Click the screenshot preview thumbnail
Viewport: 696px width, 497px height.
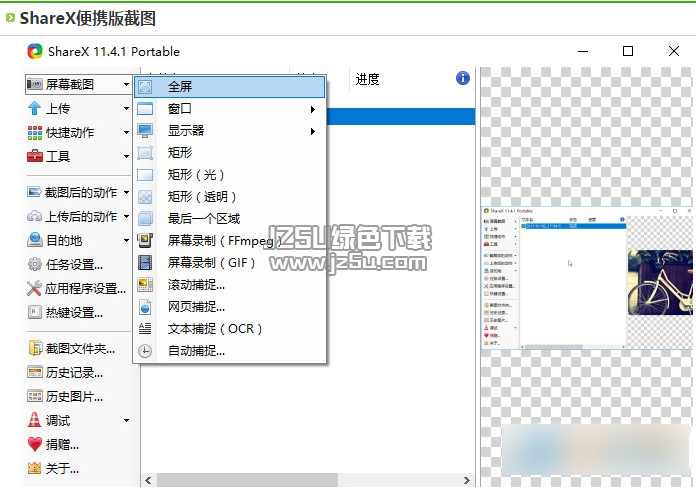pos(587,278)
